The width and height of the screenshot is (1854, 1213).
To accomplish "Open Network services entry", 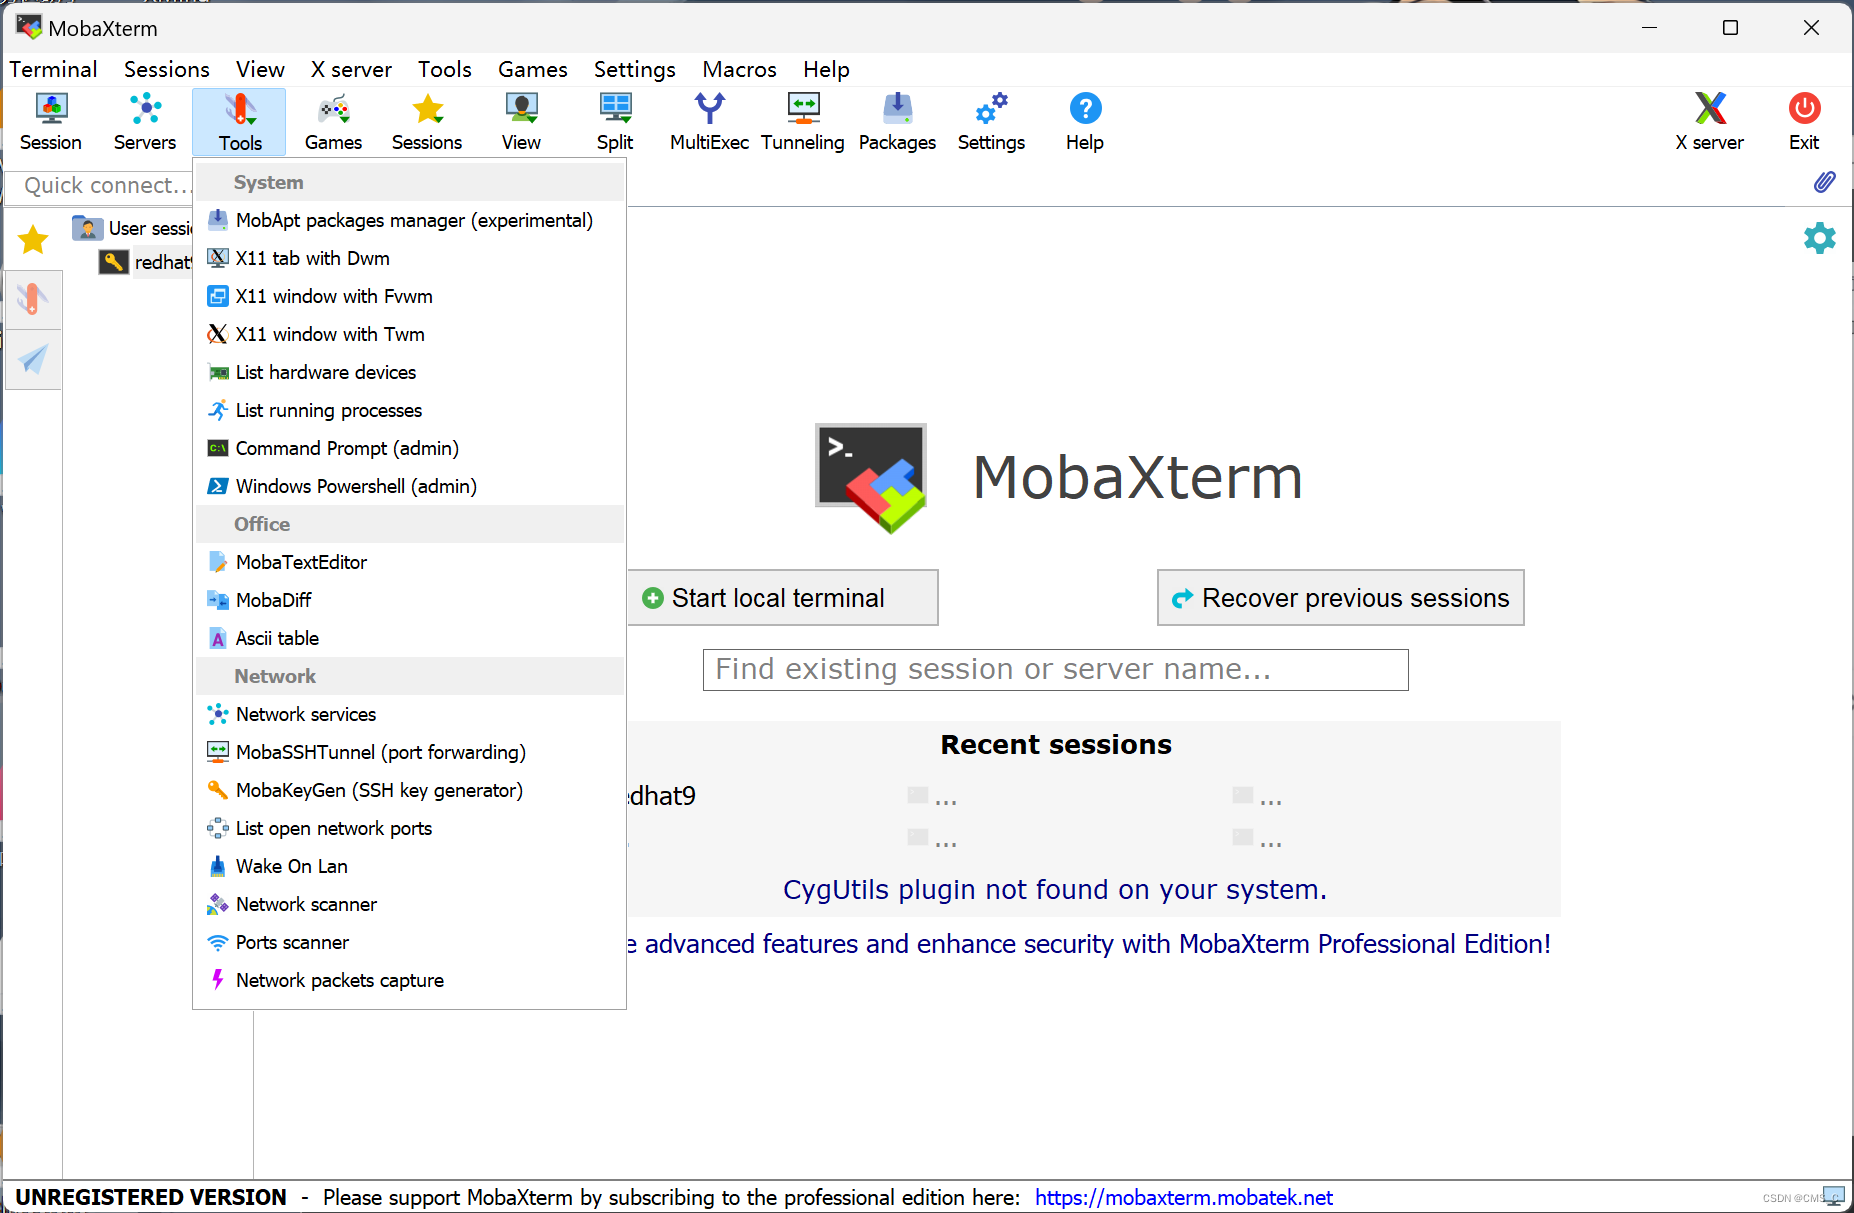I will coord(410,714).
